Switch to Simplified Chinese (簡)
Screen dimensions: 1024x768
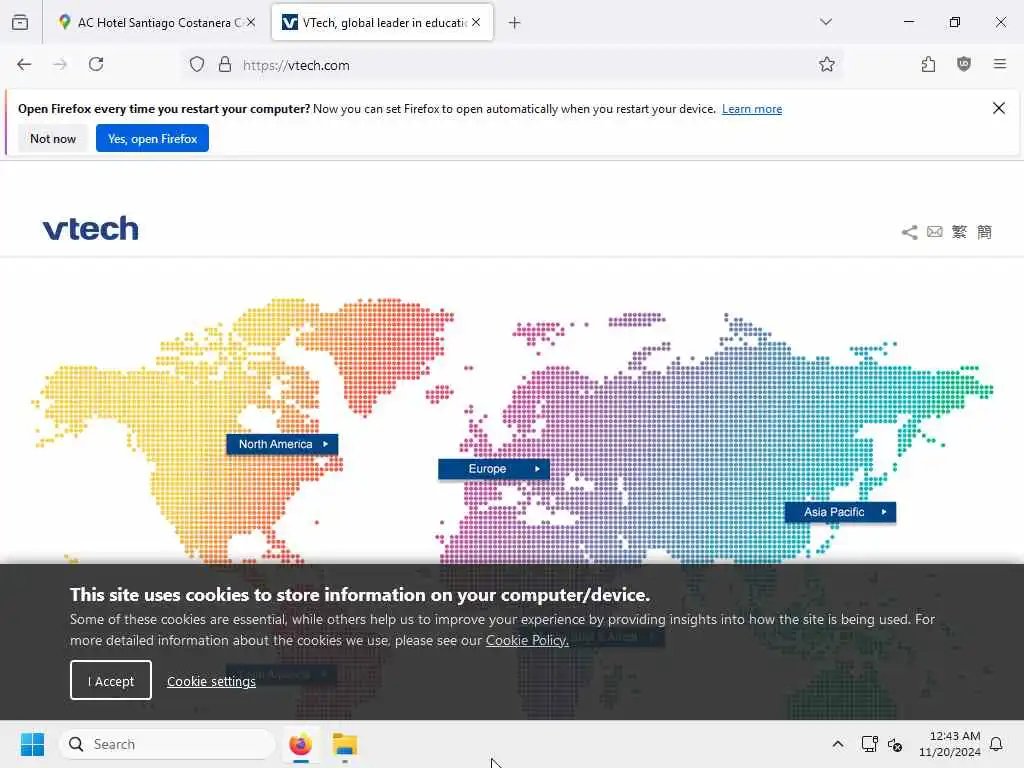(984, 232)
